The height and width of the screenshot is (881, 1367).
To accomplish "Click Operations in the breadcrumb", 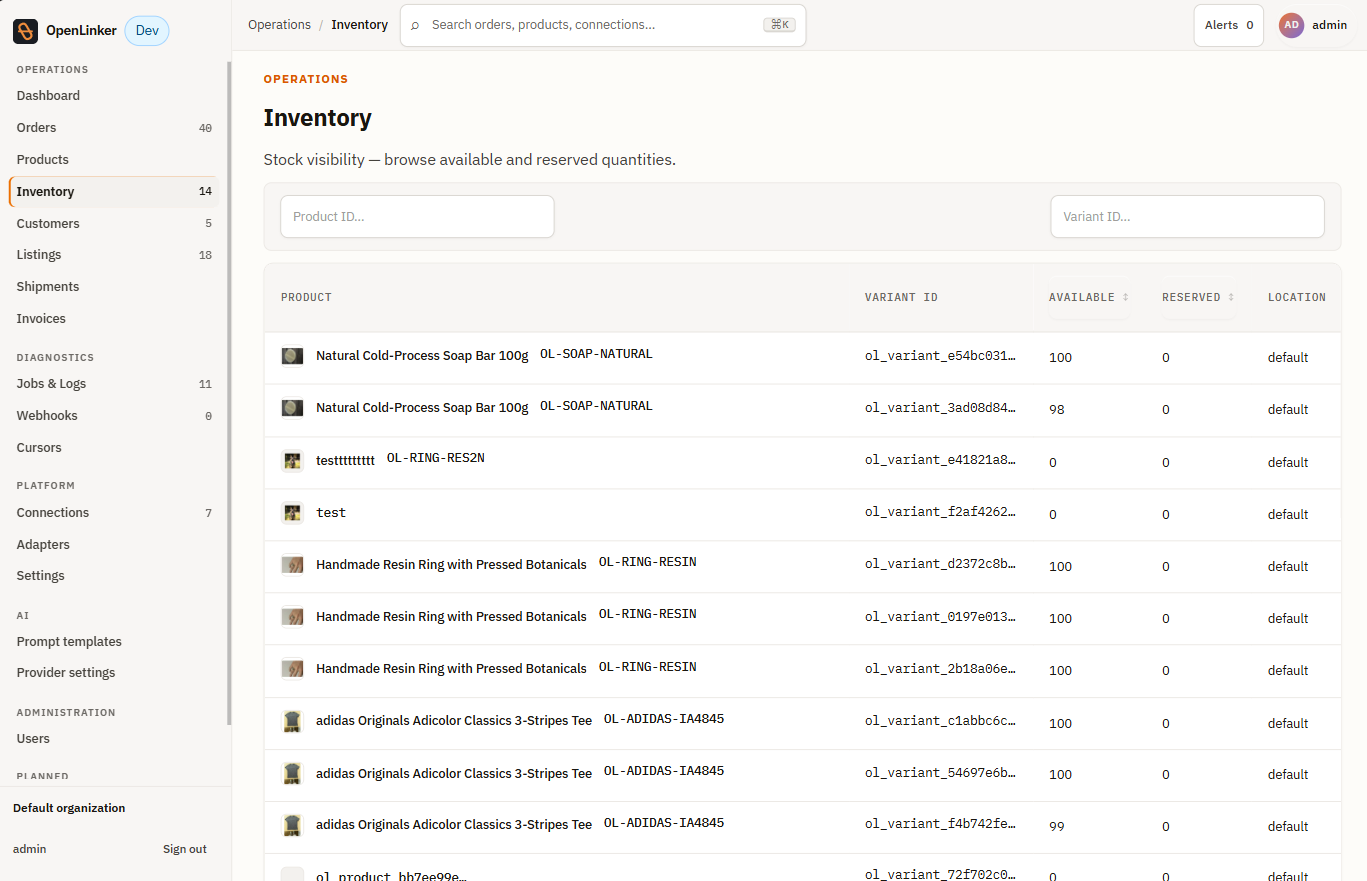I will pos(279,25).
